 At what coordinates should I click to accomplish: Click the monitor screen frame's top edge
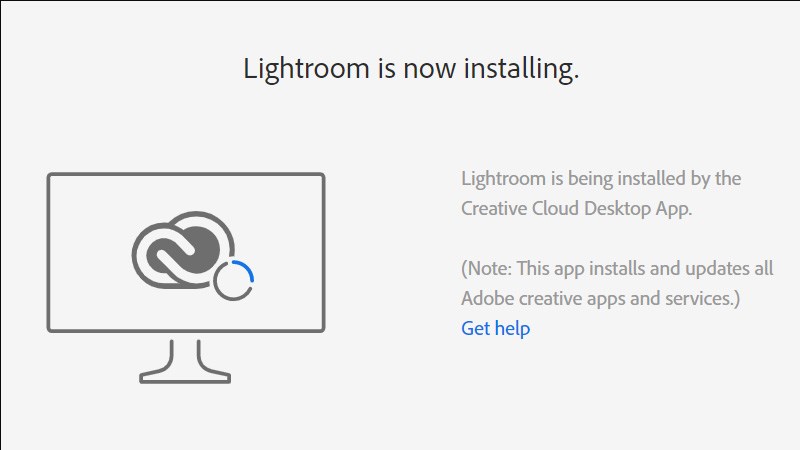point(186,176)
